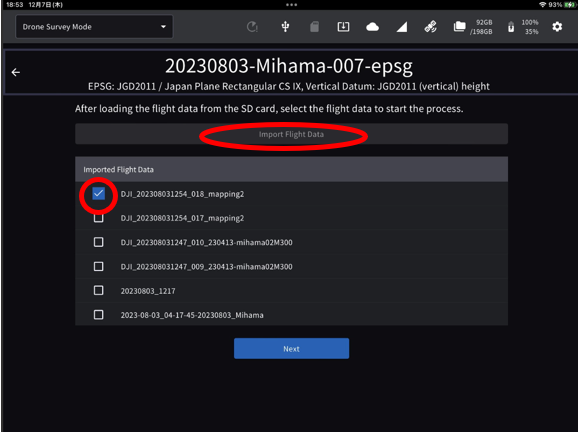The height and width of the screenshot is (432, 578).
Task: Check the 2023-08-03_04-17-45-20230803_Mihama checkbox
Action: pyautogui.click(x=98, y=315)
